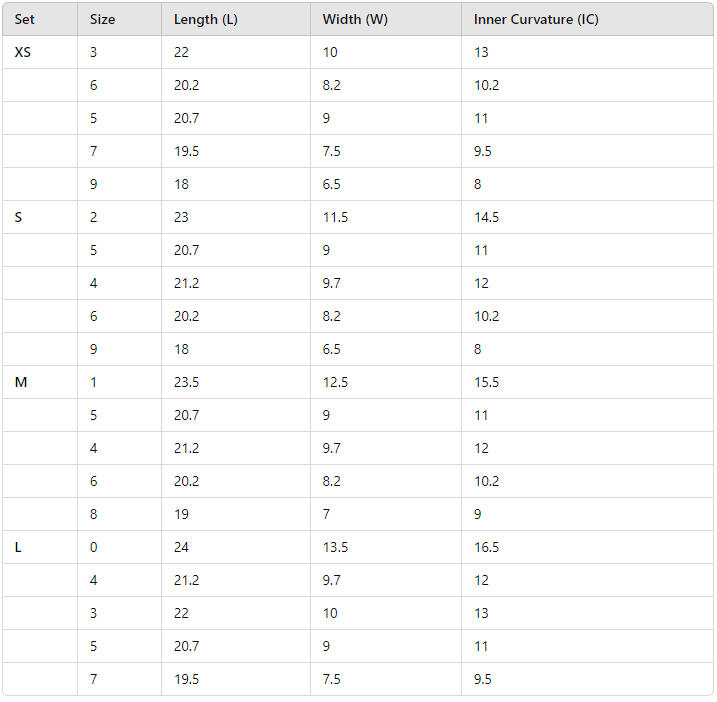Viewport: 717px width, 702px height.
Task: Click the S set label cell
Action: [x=19, y=217]
